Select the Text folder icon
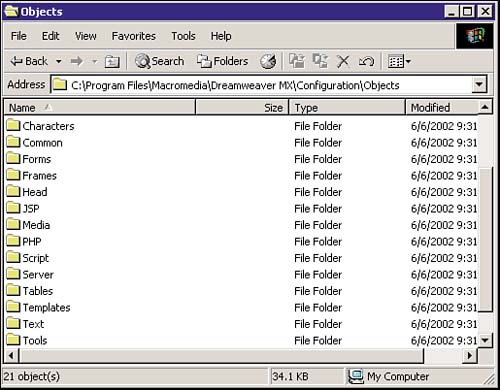The height and width of the screenshot is (390, 500). pos(13,323)
